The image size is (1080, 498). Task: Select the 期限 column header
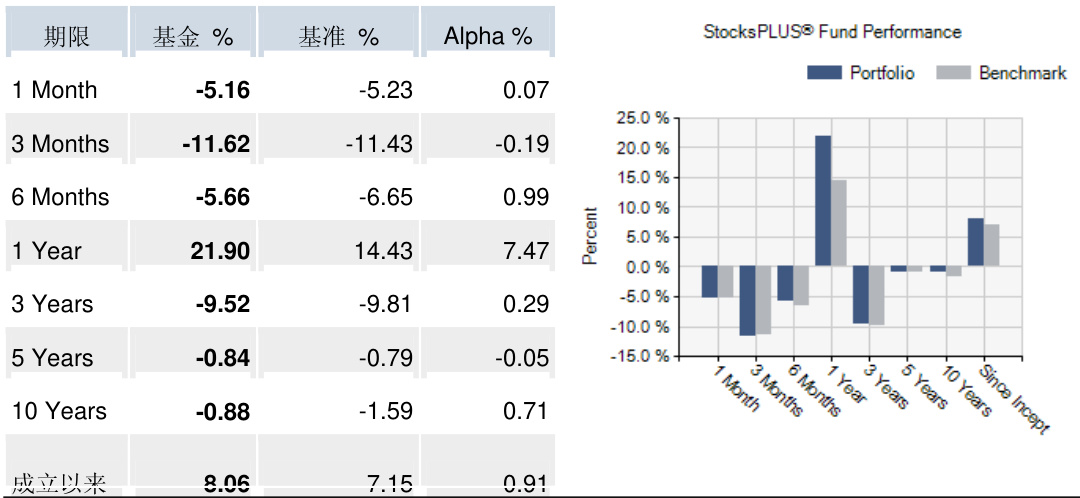pos(67,37)
